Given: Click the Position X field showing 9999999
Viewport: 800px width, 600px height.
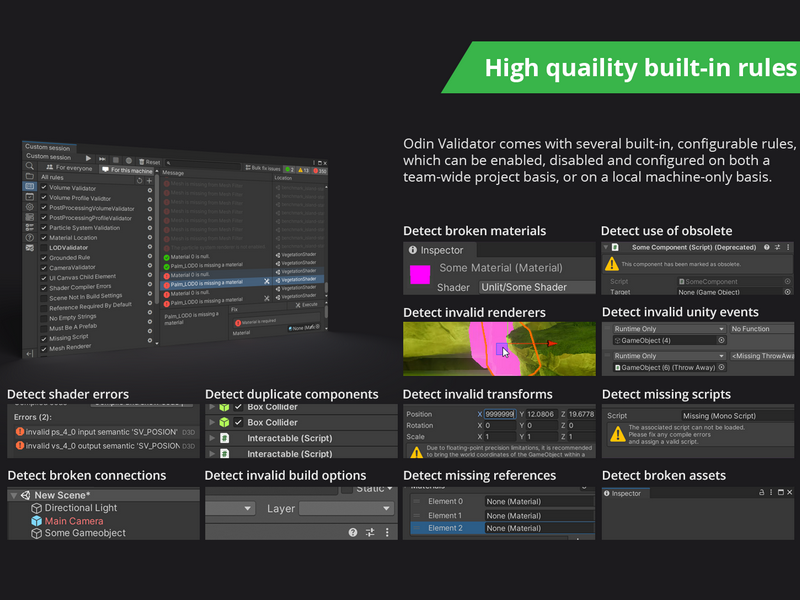Looking at the screenshot, I should [499, 414].
